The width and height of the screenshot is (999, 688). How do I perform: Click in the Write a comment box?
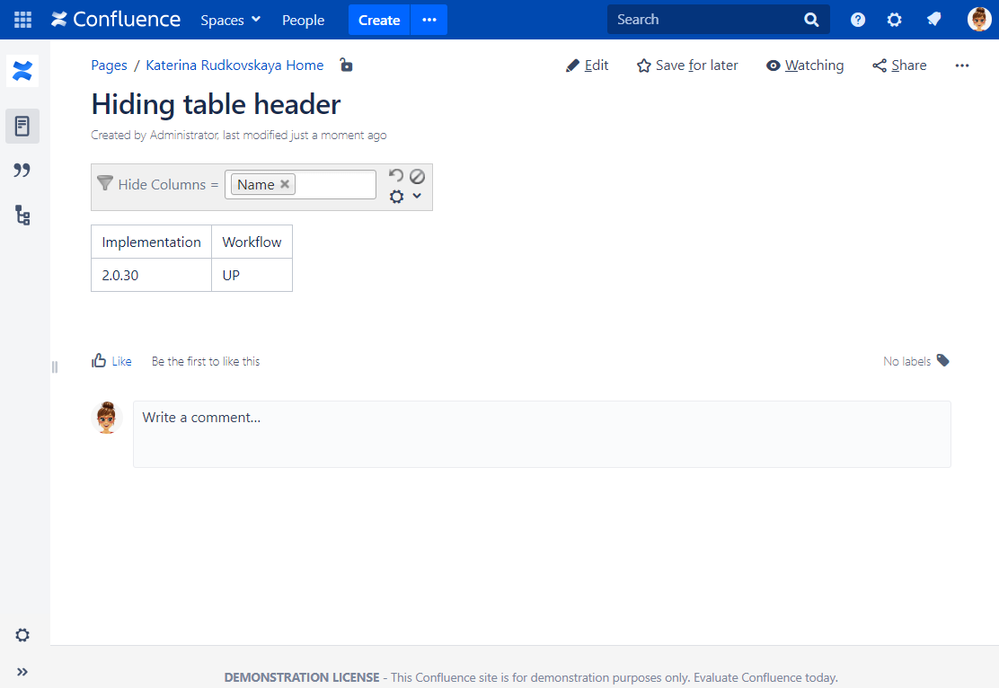542,434
